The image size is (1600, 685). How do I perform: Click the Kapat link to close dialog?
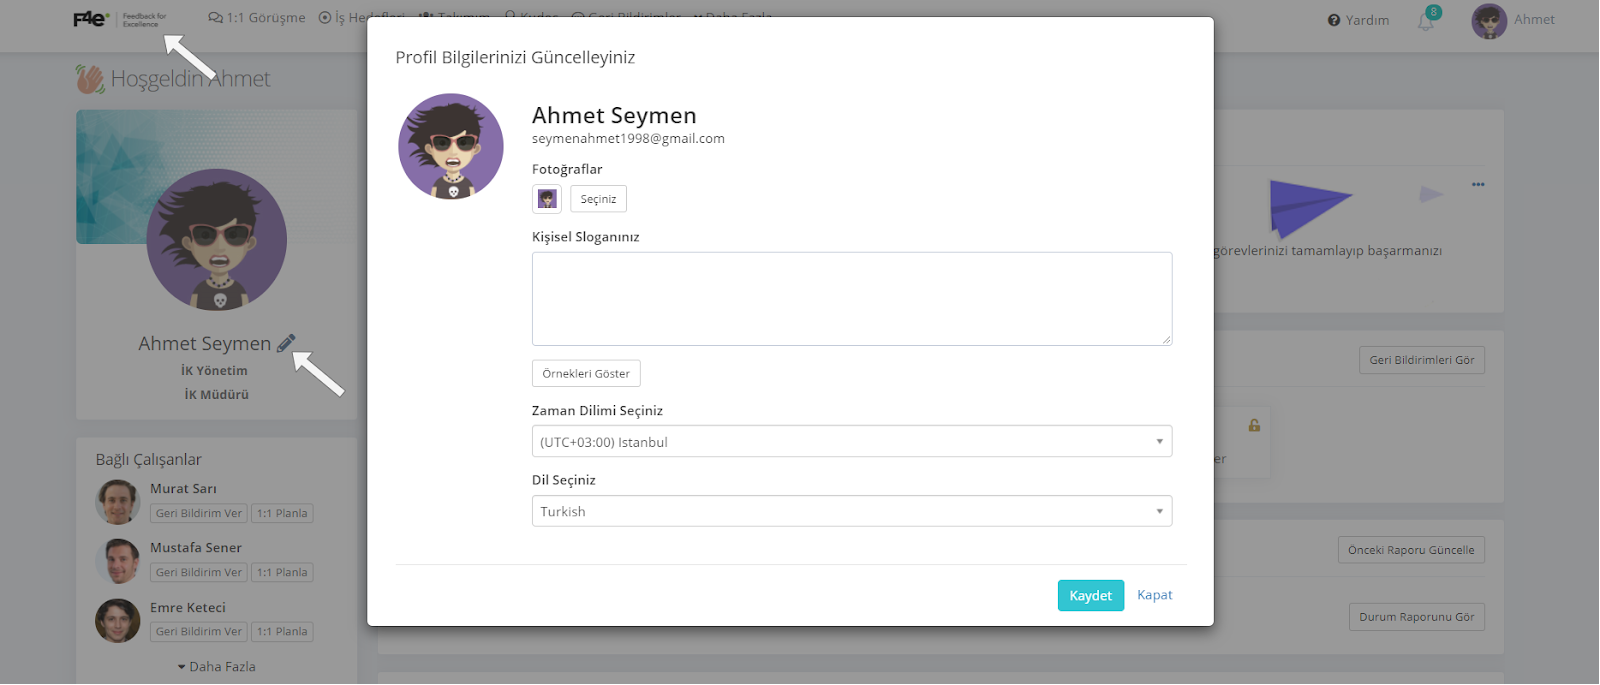click(1154, 595)
